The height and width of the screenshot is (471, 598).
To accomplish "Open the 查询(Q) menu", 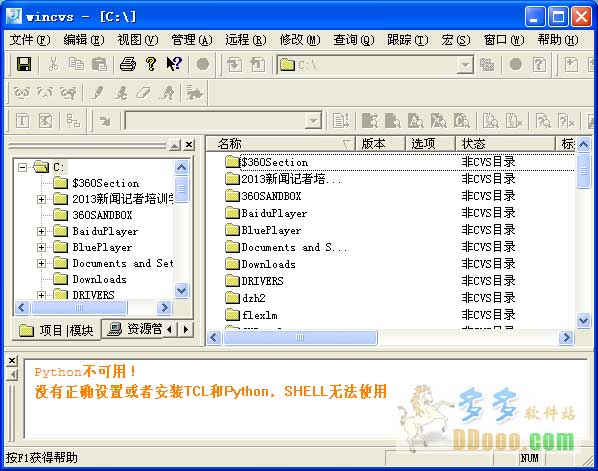I will click(x=354, y=40).
